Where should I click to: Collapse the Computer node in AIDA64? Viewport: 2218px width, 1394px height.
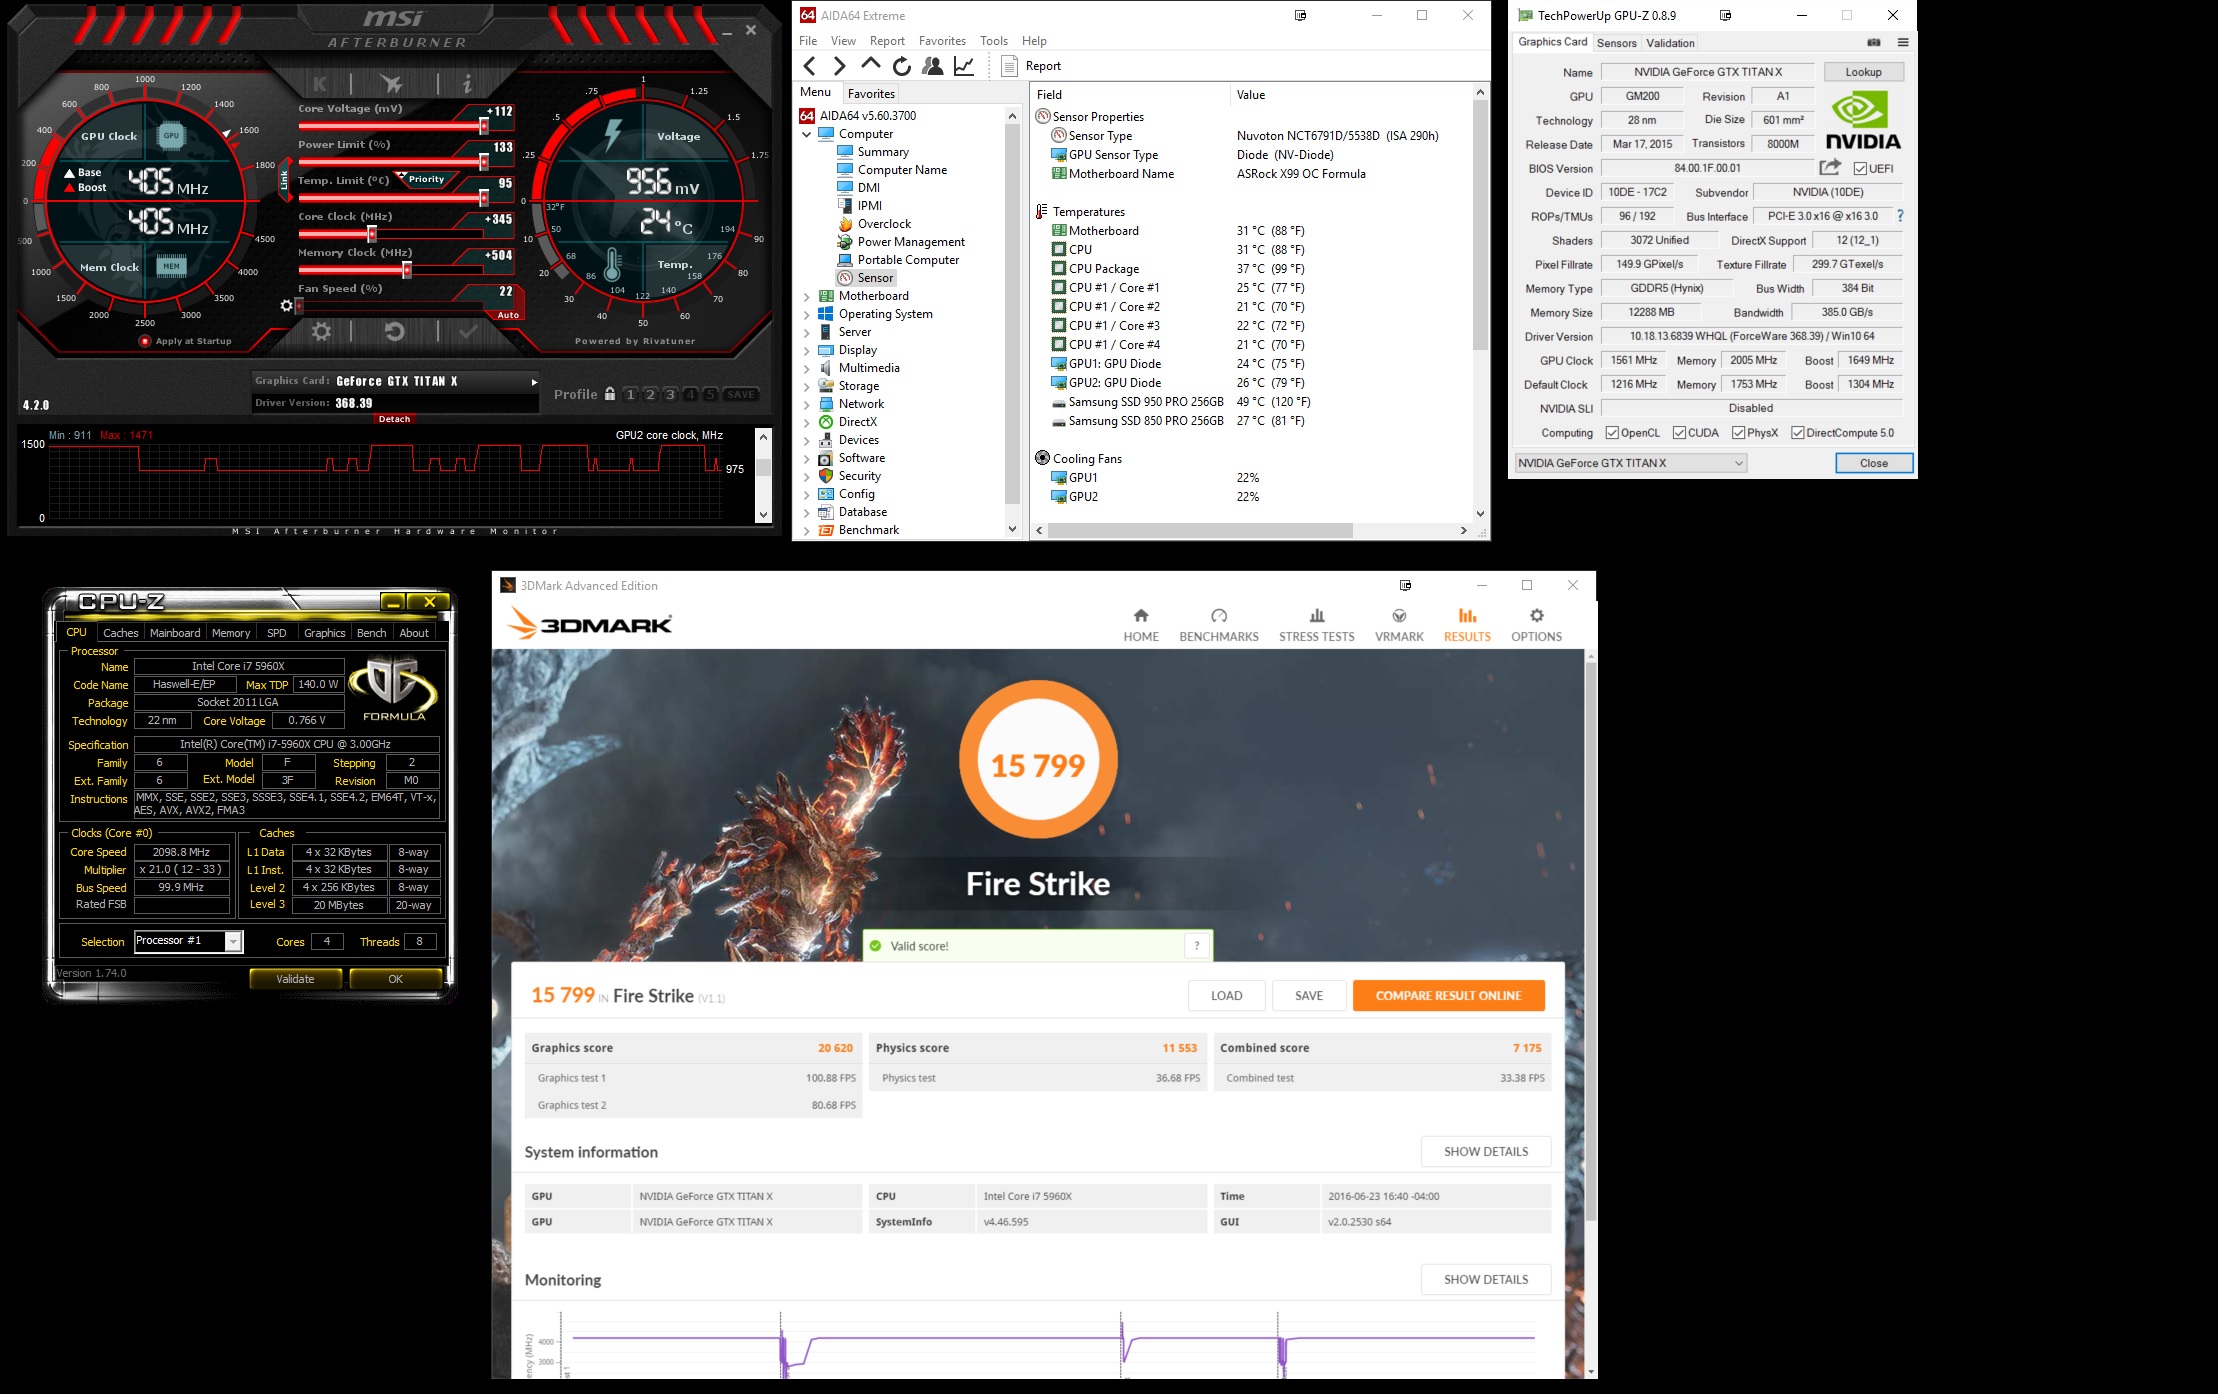807,134
